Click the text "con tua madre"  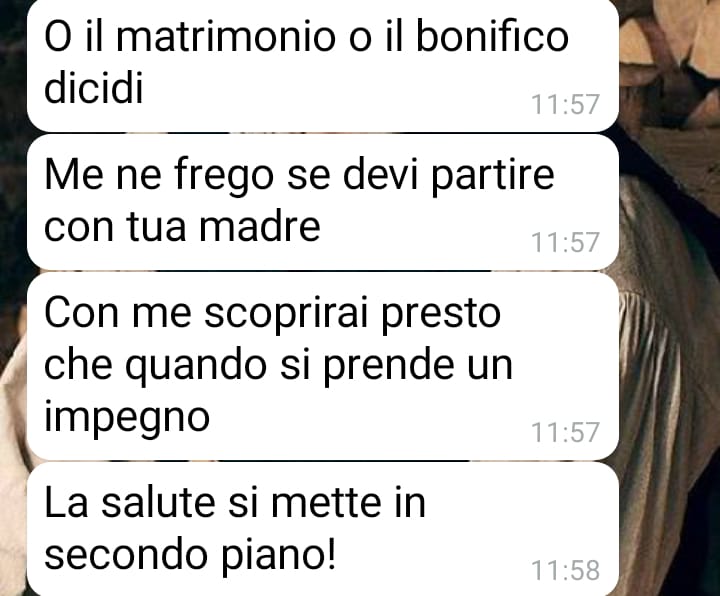(182, 226)
